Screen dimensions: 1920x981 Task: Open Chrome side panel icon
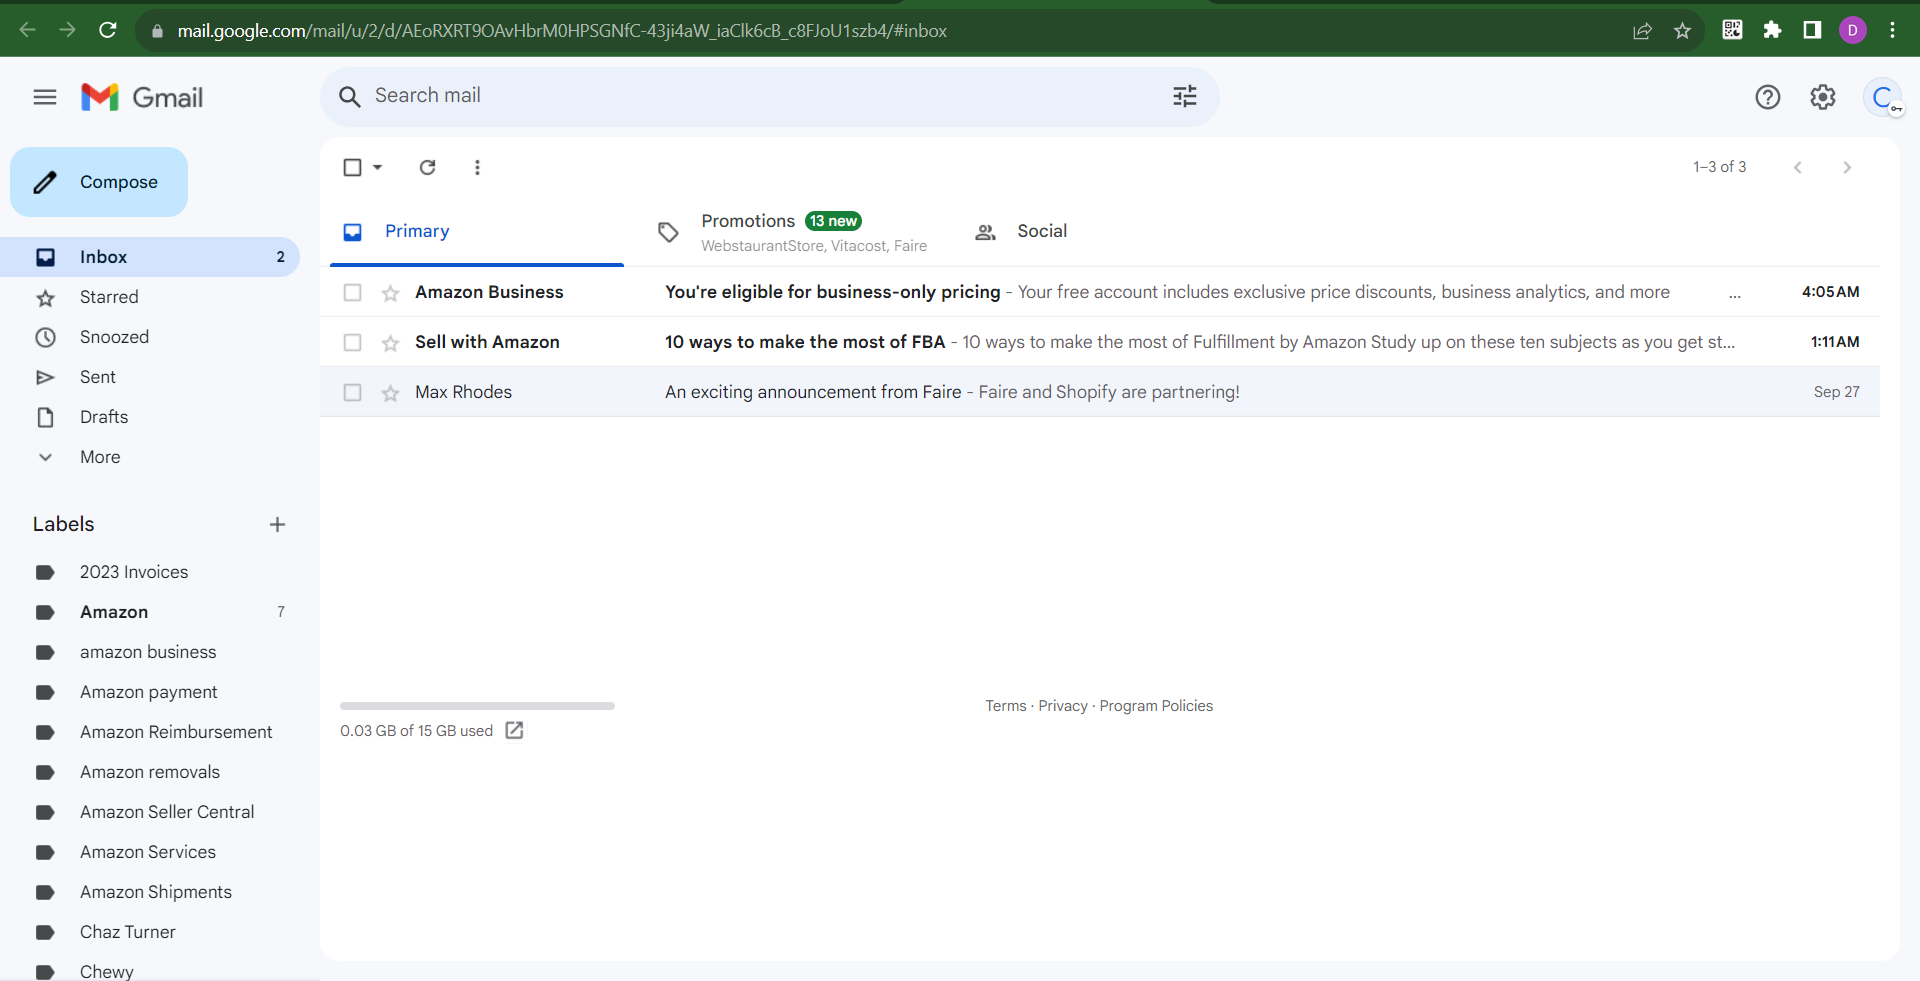(1812, 30)
